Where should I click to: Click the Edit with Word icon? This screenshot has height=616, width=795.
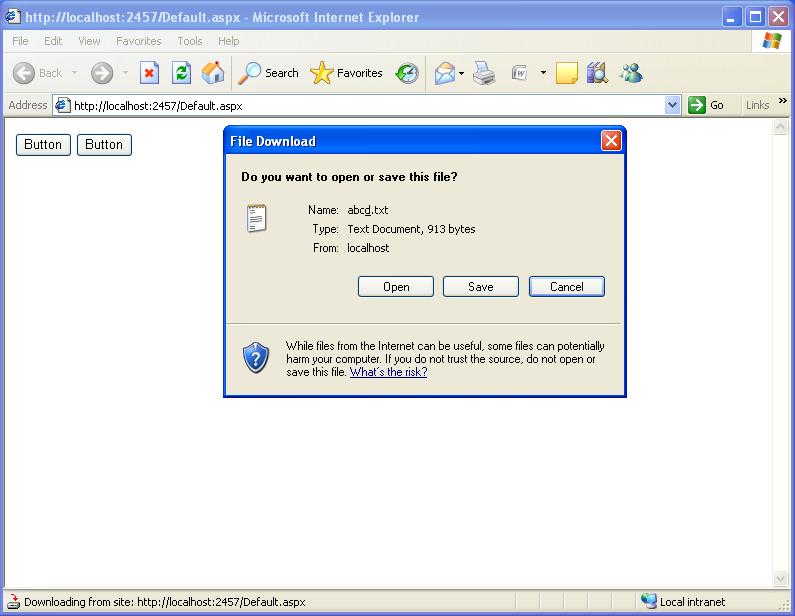(520, 73)
